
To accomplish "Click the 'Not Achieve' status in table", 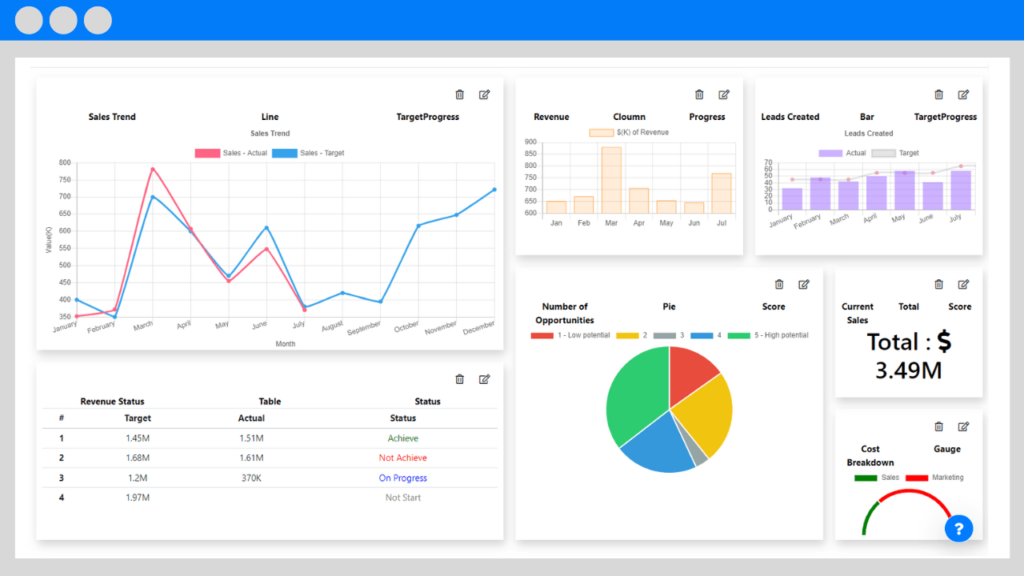I will pos(403,458).
